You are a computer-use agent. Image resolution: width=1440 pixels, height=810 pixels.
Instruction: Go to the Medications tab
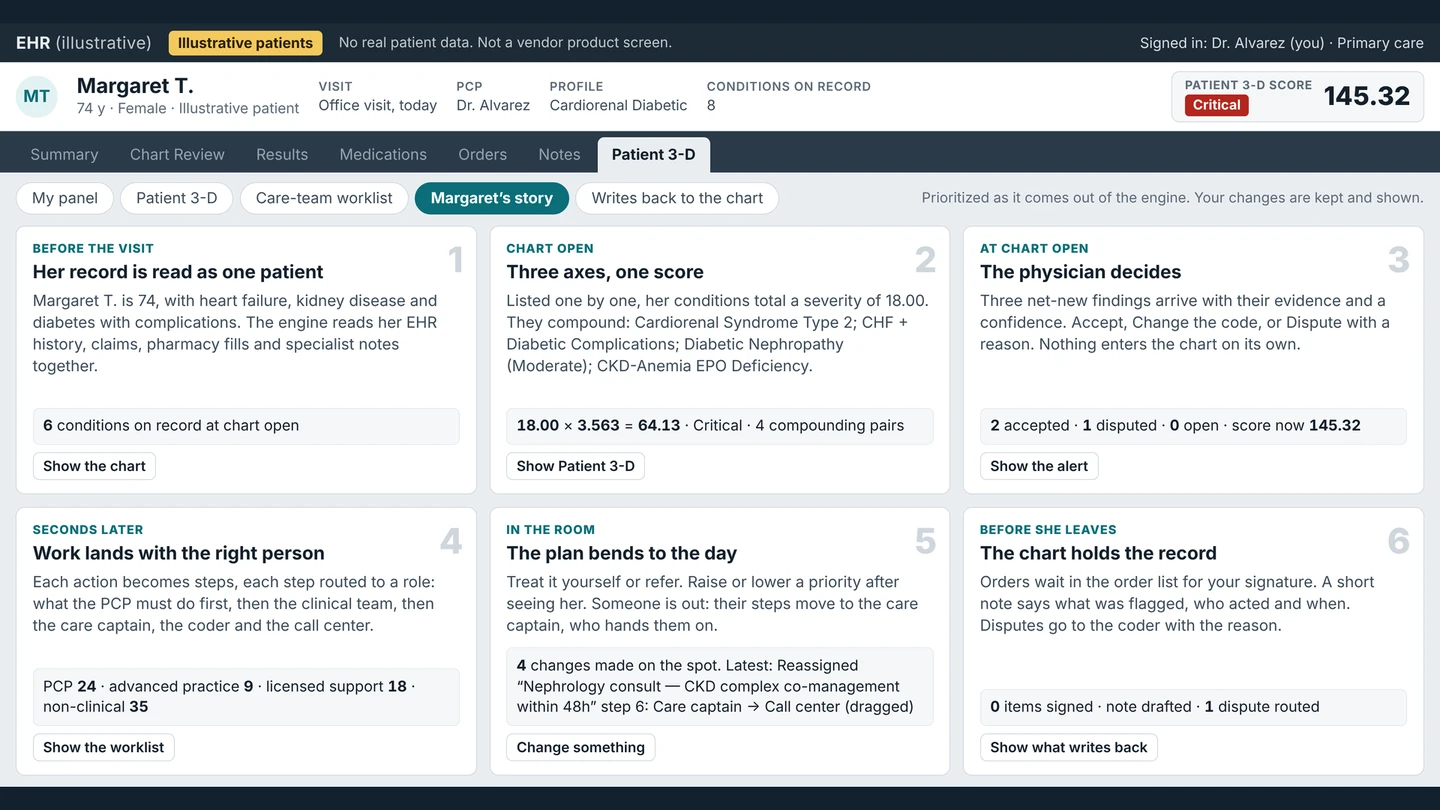[x=383, y=154]
